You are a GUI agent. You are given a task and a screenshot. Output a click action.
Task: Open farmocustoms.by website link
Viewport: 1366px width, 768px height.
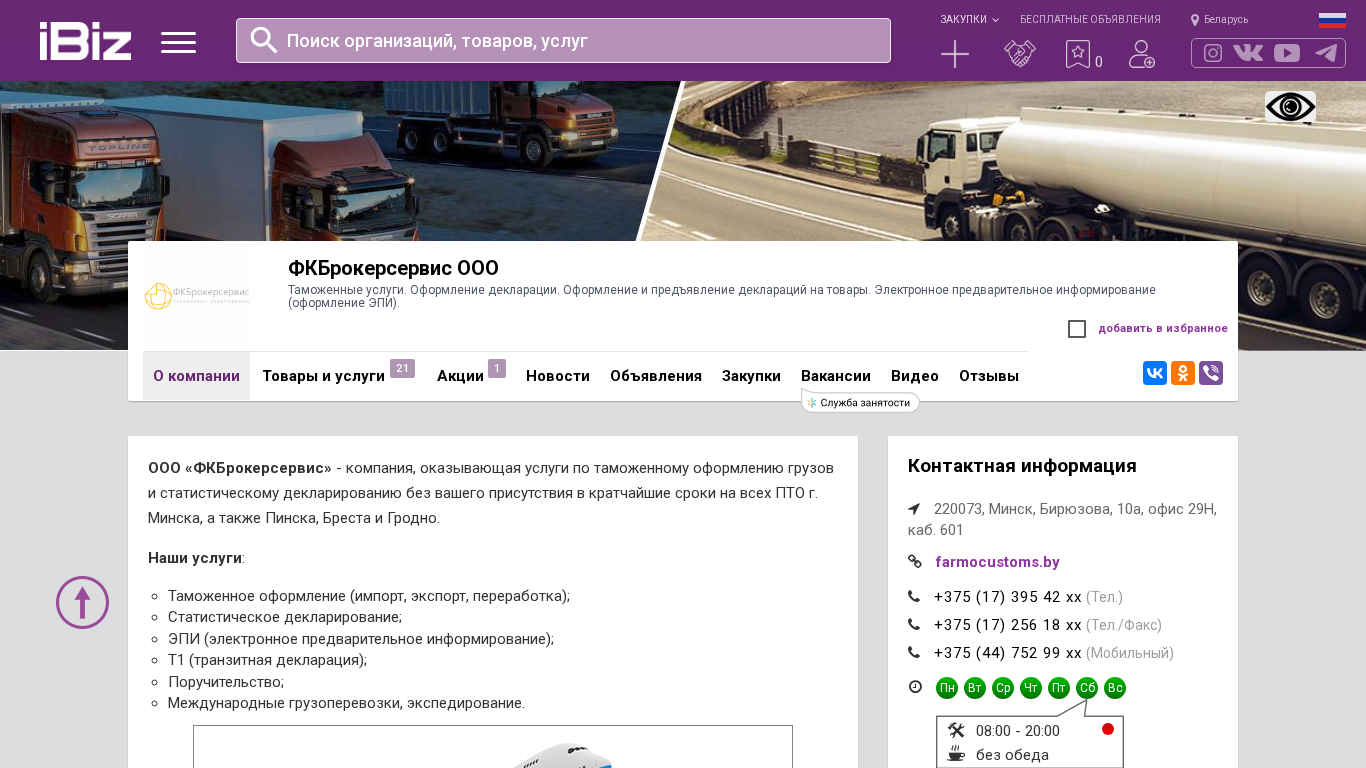click(997, 562)
